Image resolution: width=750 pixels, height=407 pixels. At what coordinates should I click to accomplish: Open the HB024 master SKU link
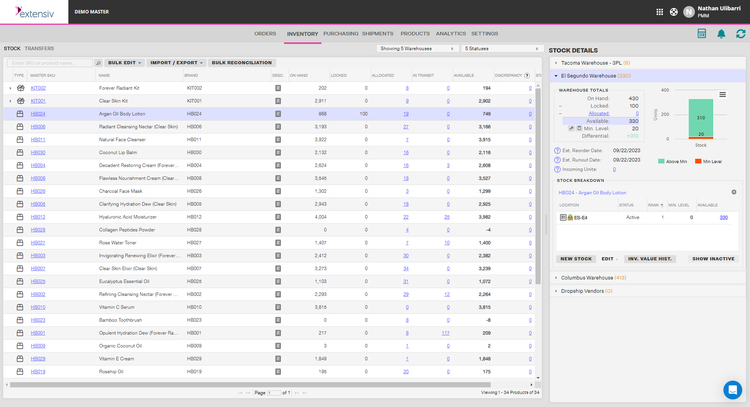(x=38, y=114)
